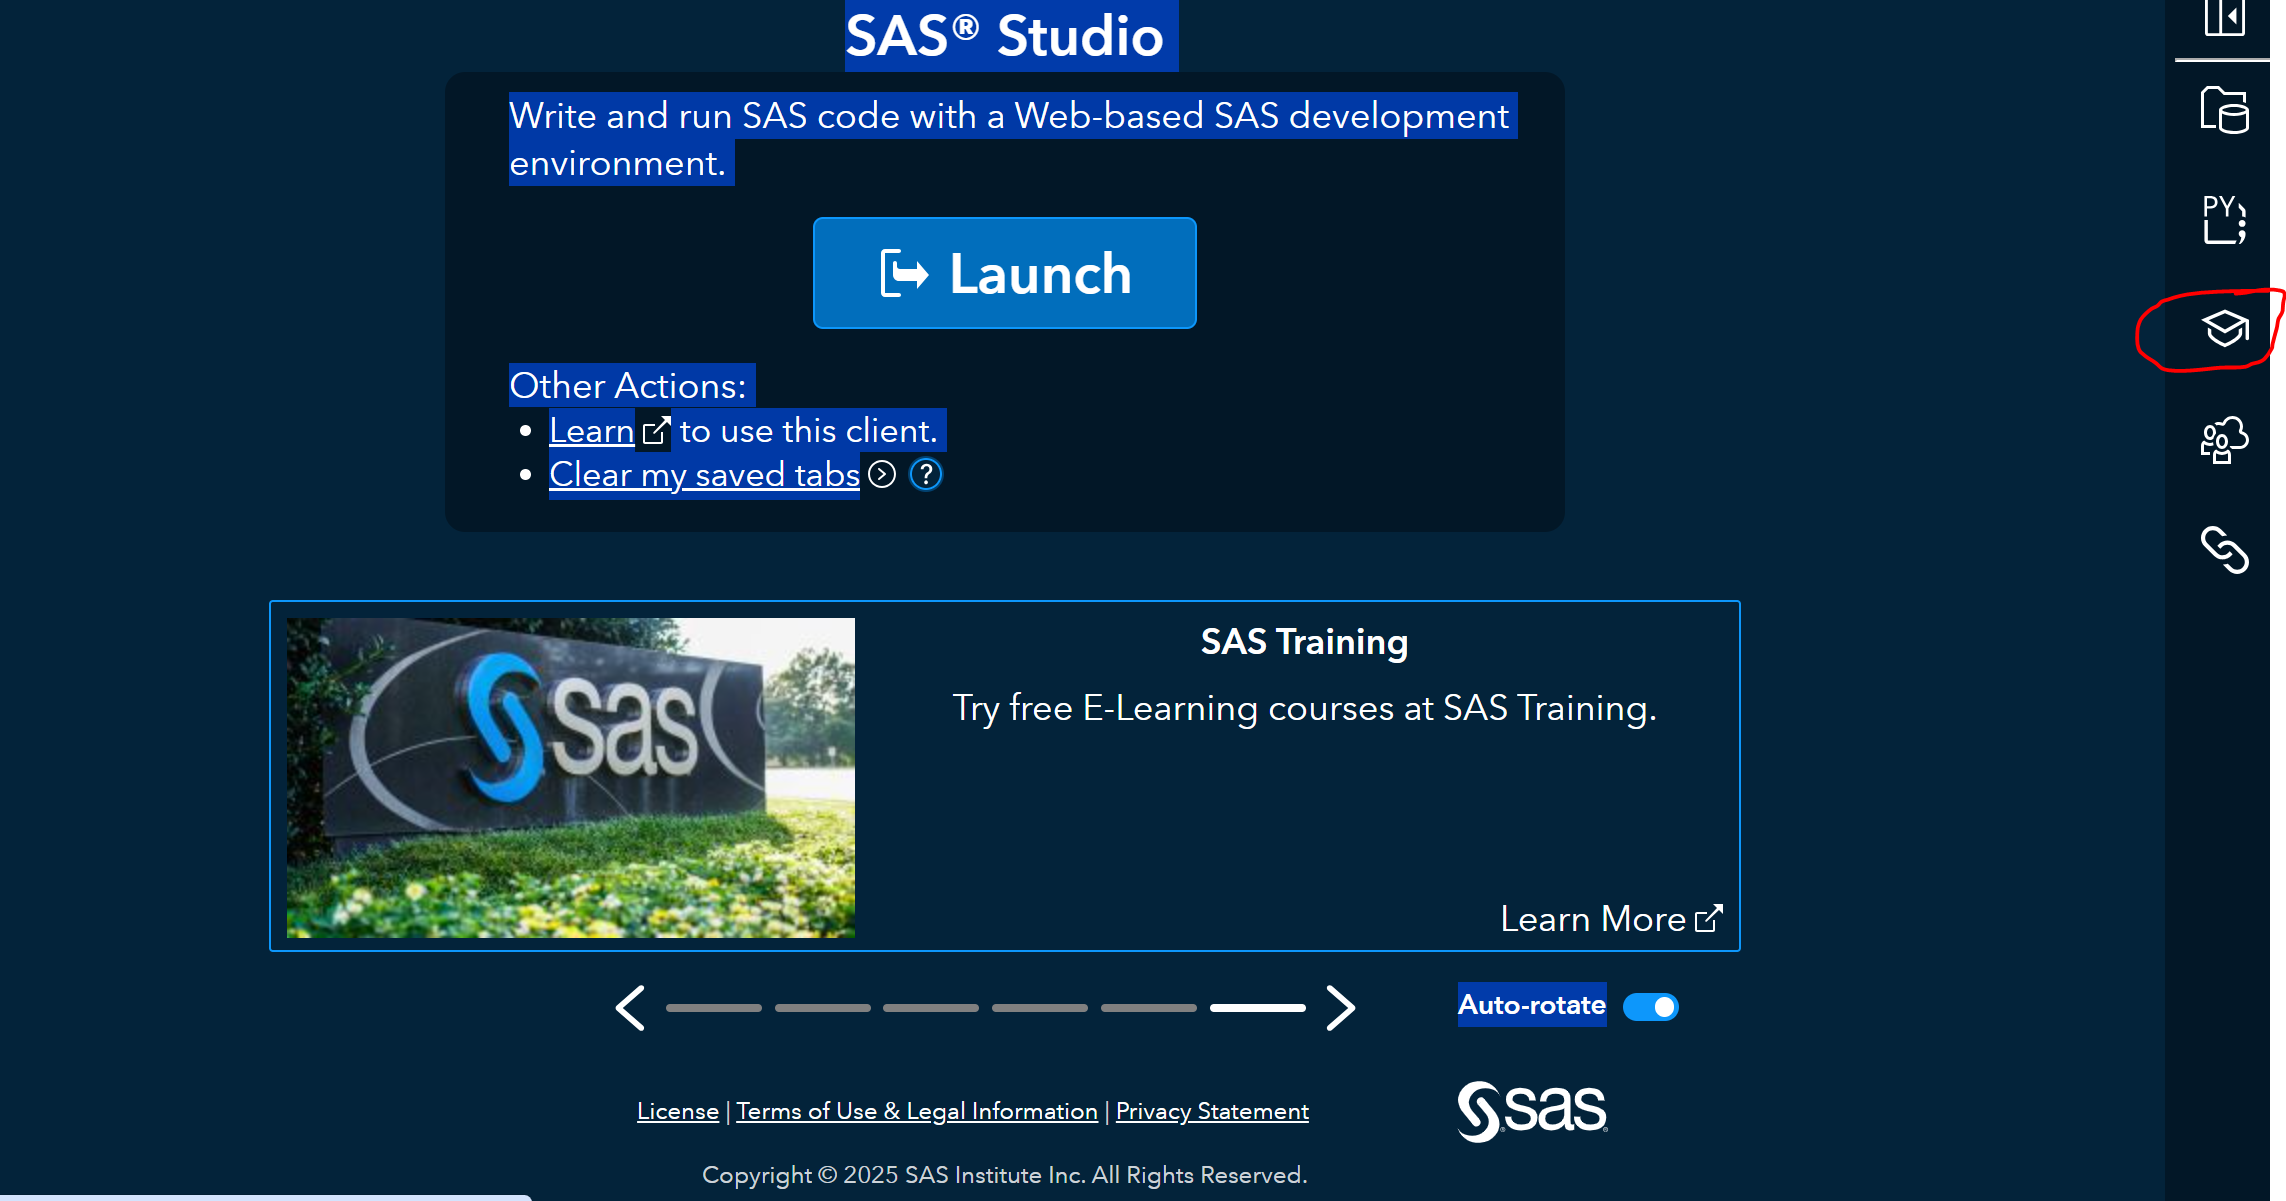The width and height of the screenshot is (2286, 1201).
Task: Select the last carousel indicator segment
Action: (x=1256, y=1008)
